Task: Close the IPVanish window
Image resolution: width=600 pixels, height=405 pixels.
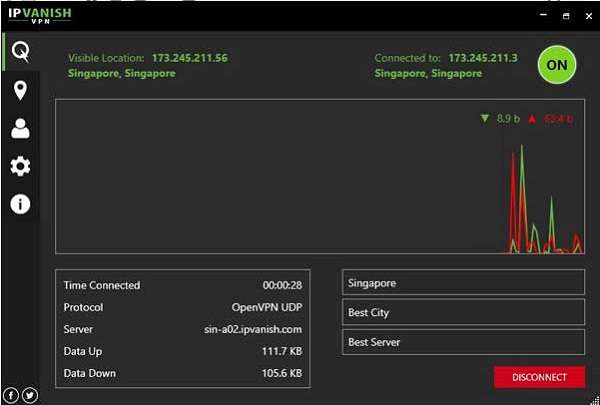Action: (587, 16)
